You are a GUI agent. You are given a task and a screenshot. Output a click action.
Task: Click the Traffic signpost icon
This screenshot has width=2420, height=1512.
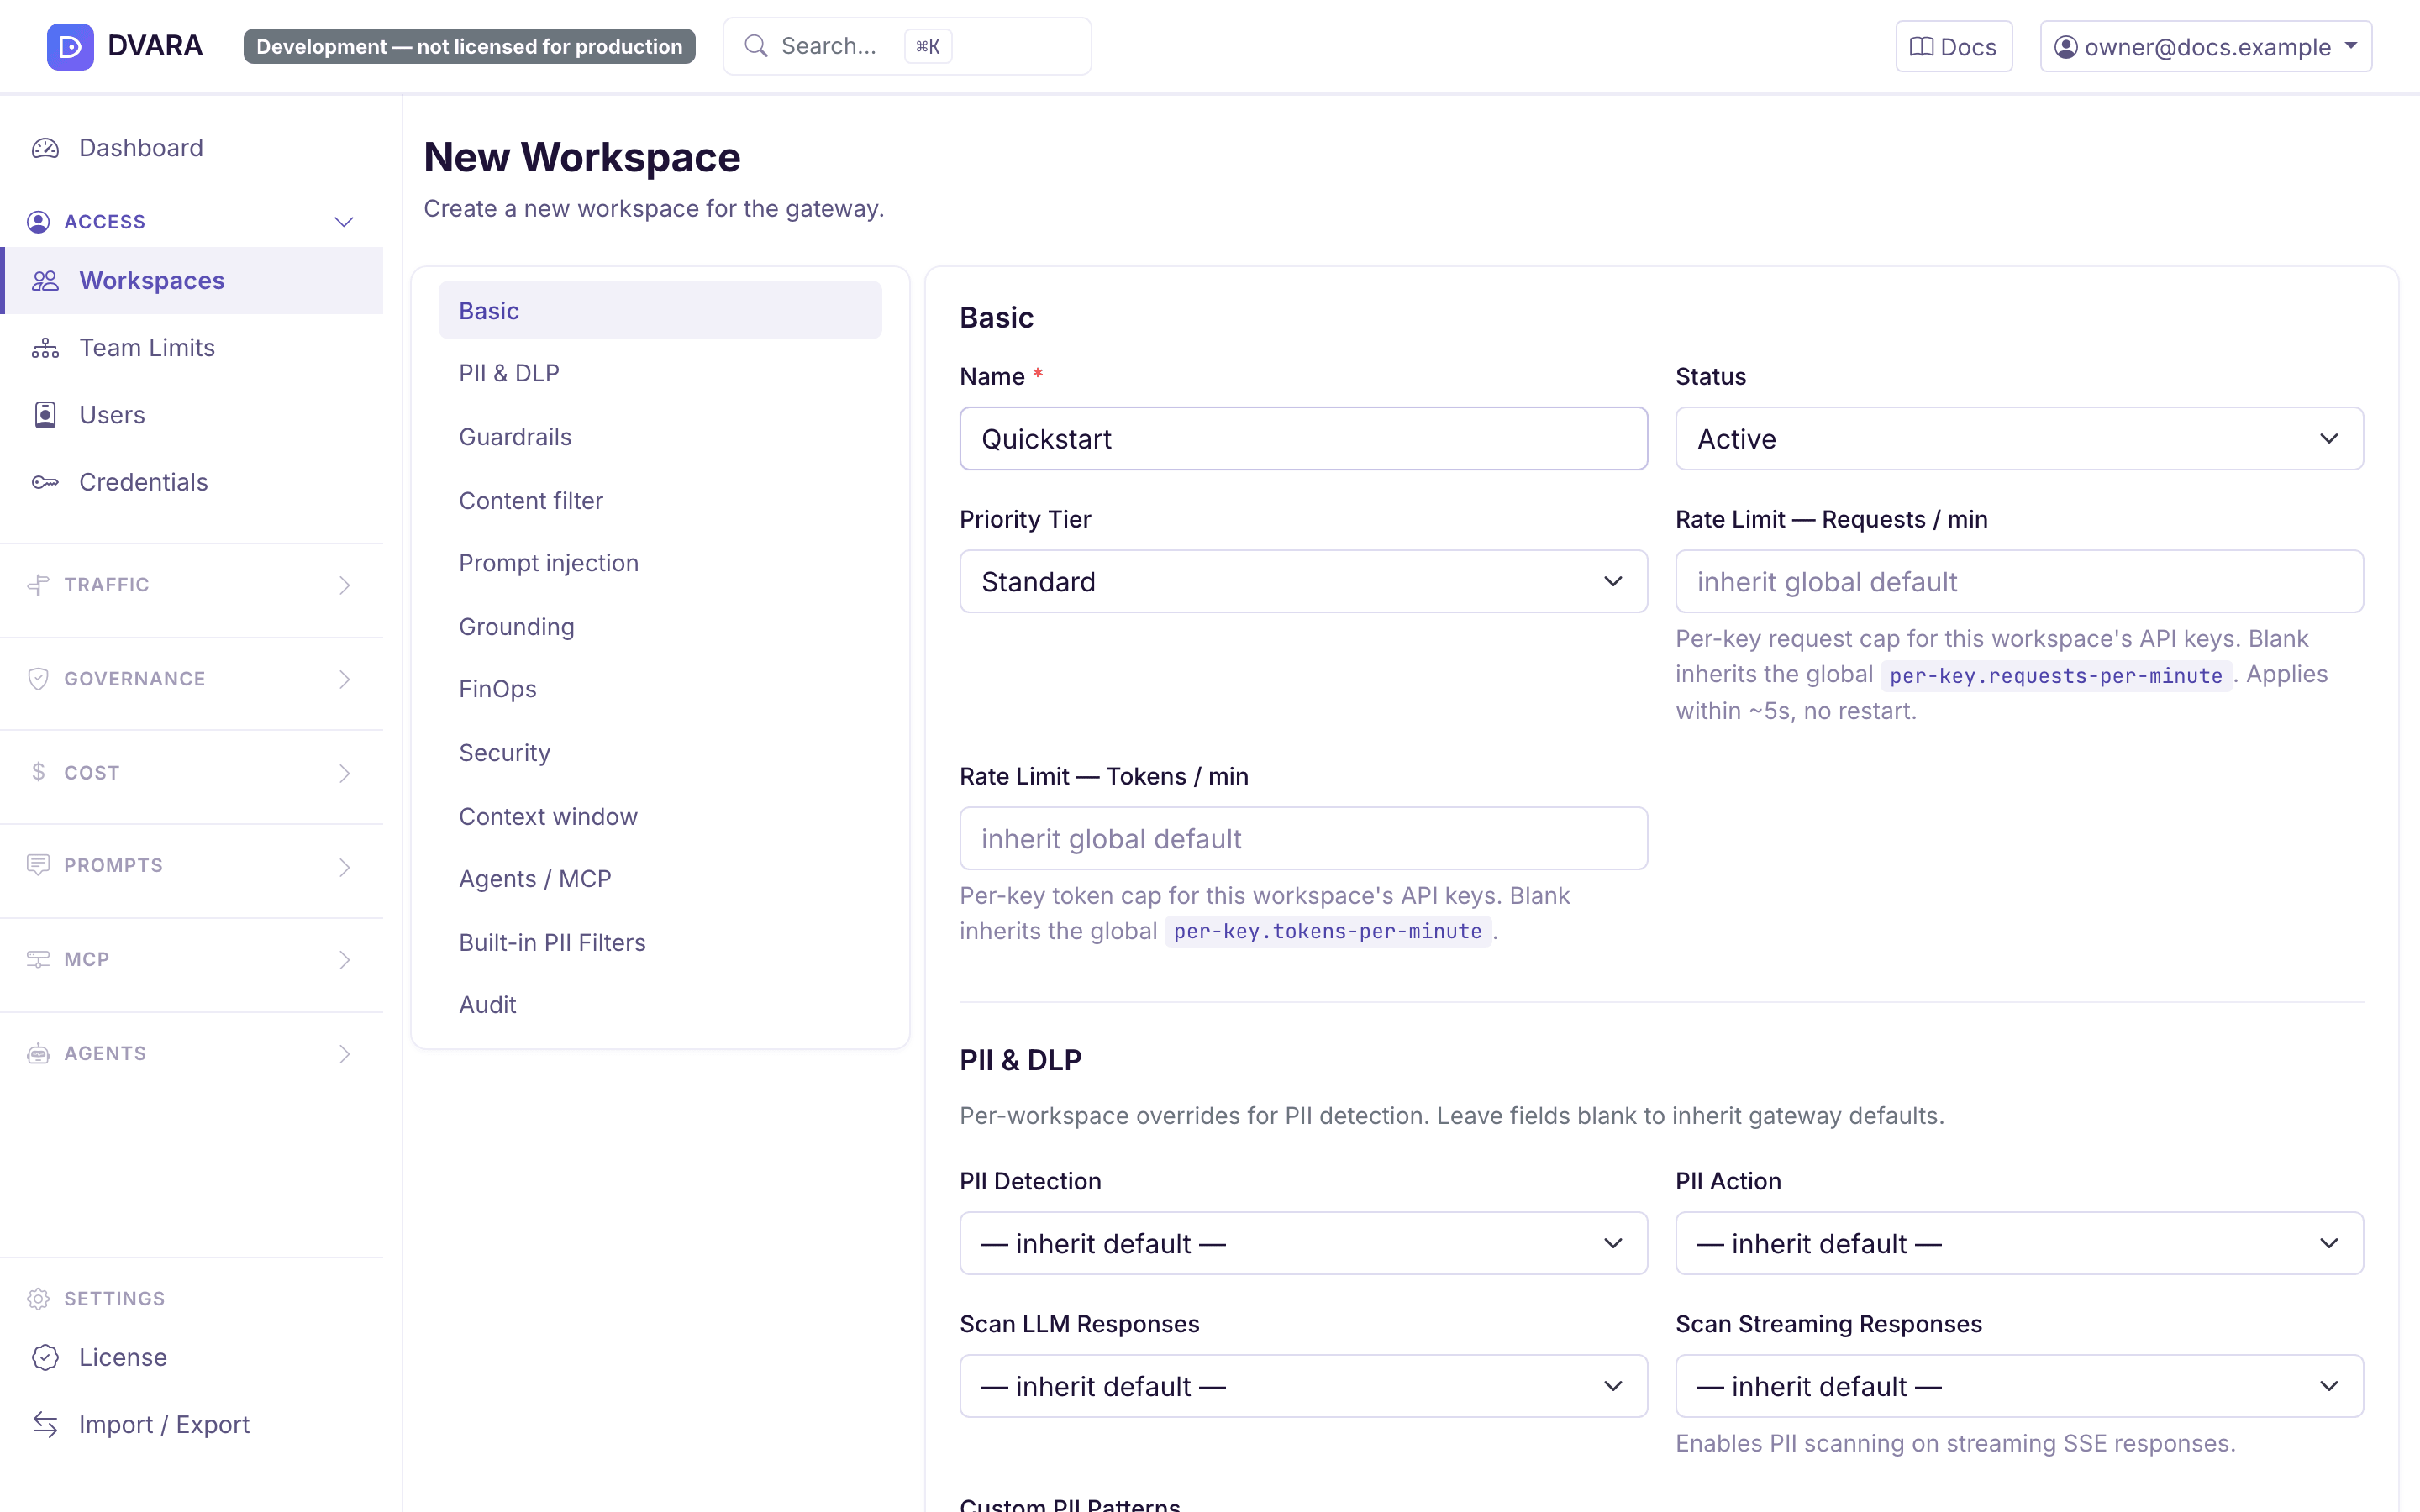pos(38,585)
